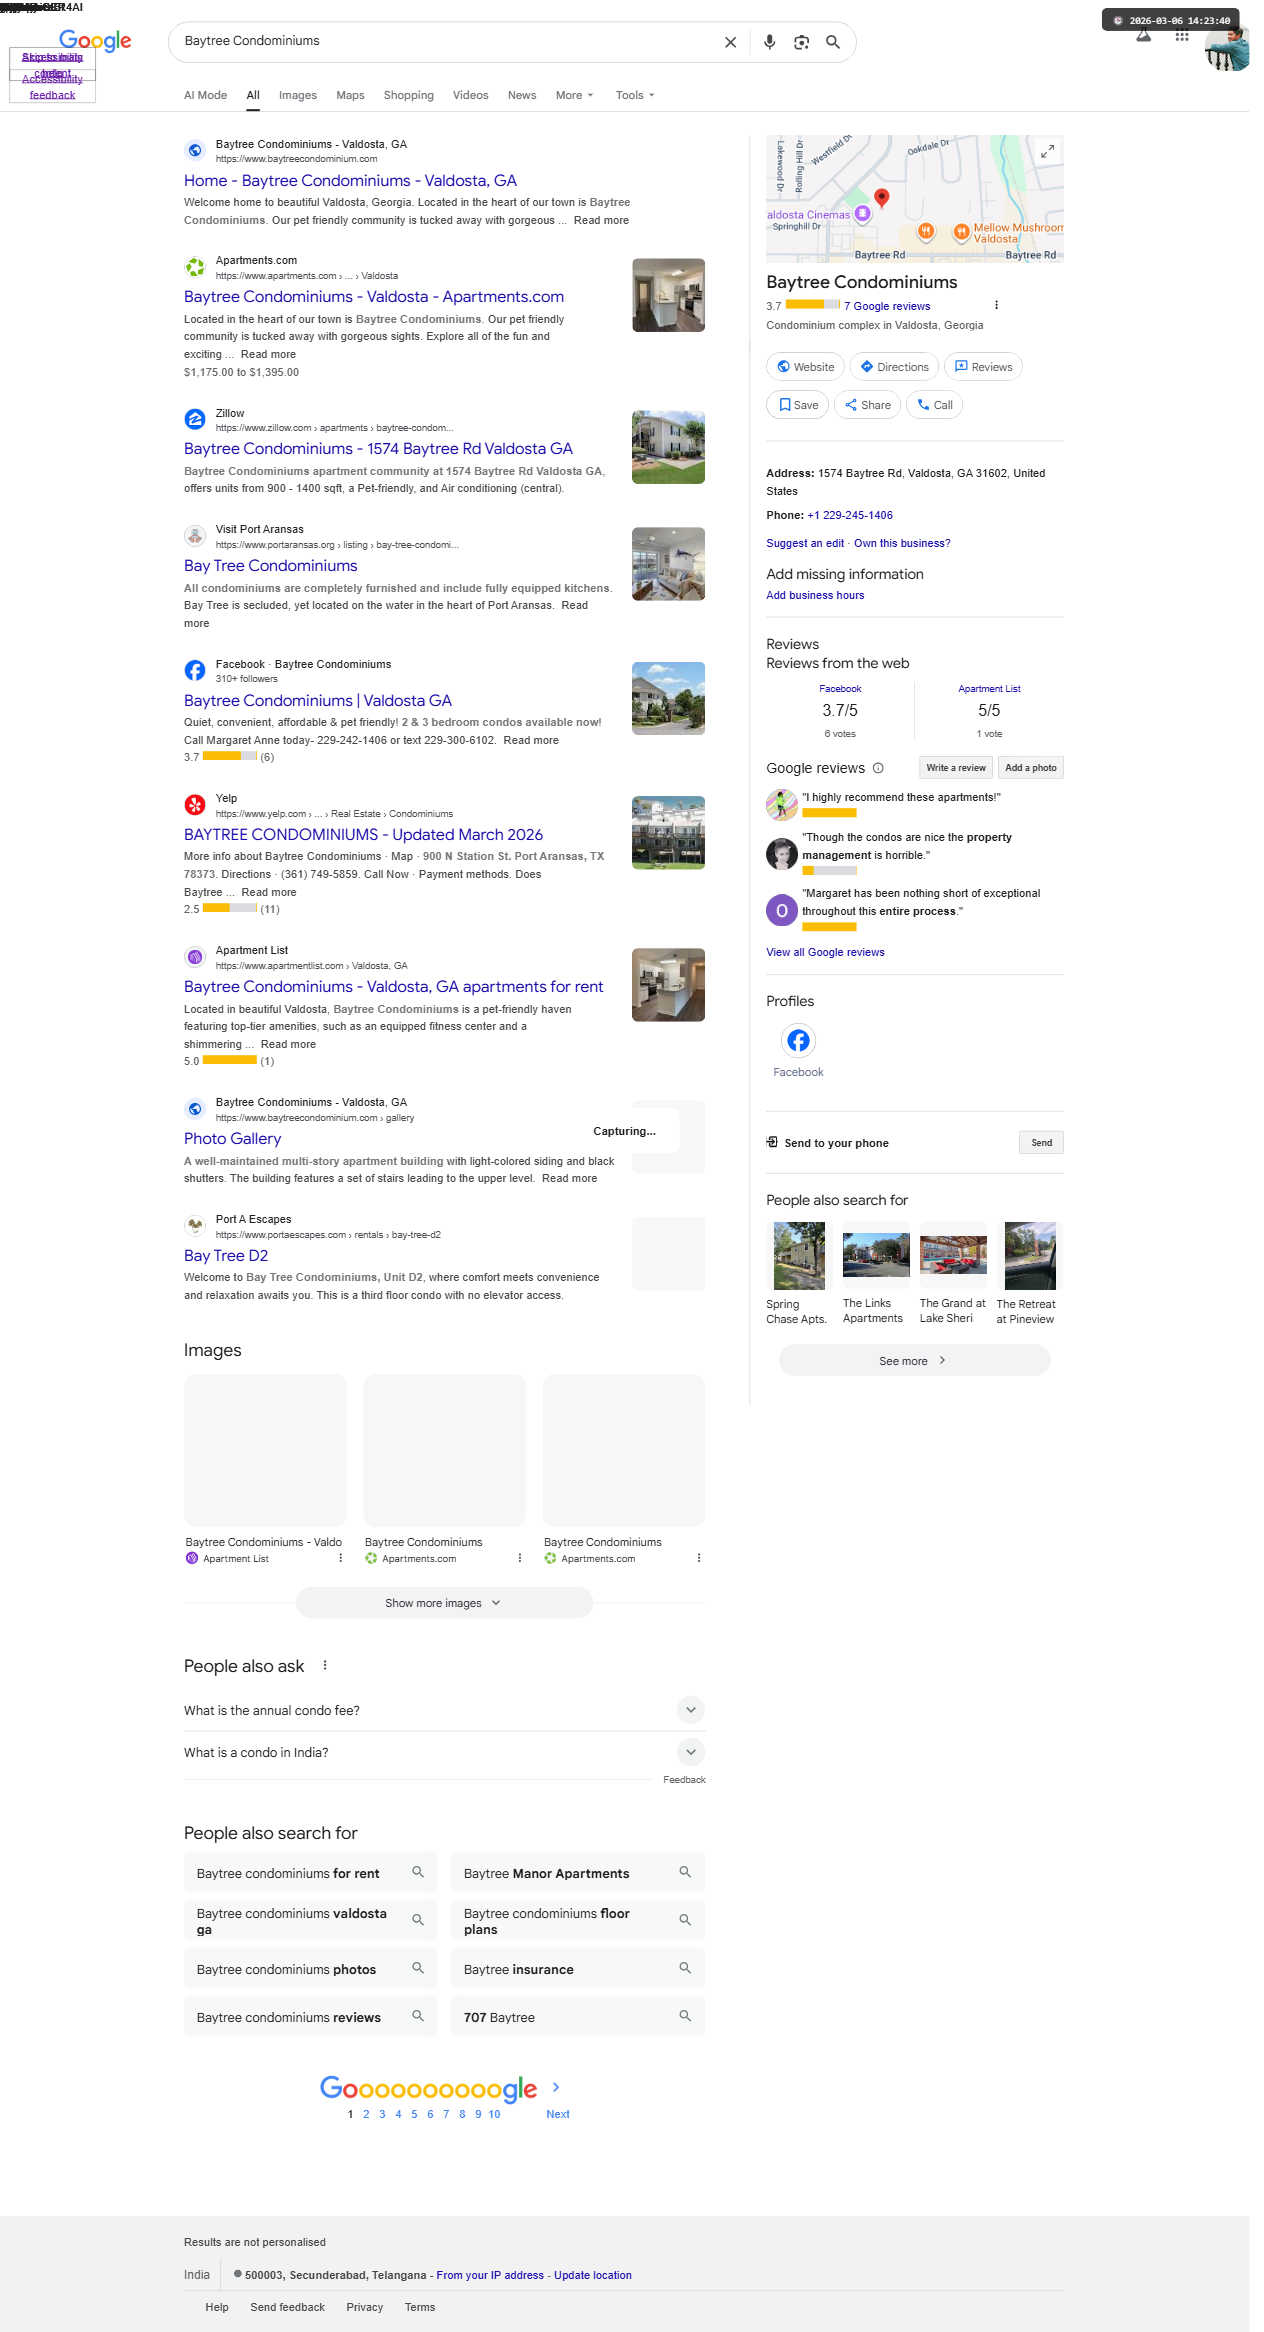Click the Apartments.com favicon in results
The width and height of the screenshot is (1264, 2332).
[195, 267]
